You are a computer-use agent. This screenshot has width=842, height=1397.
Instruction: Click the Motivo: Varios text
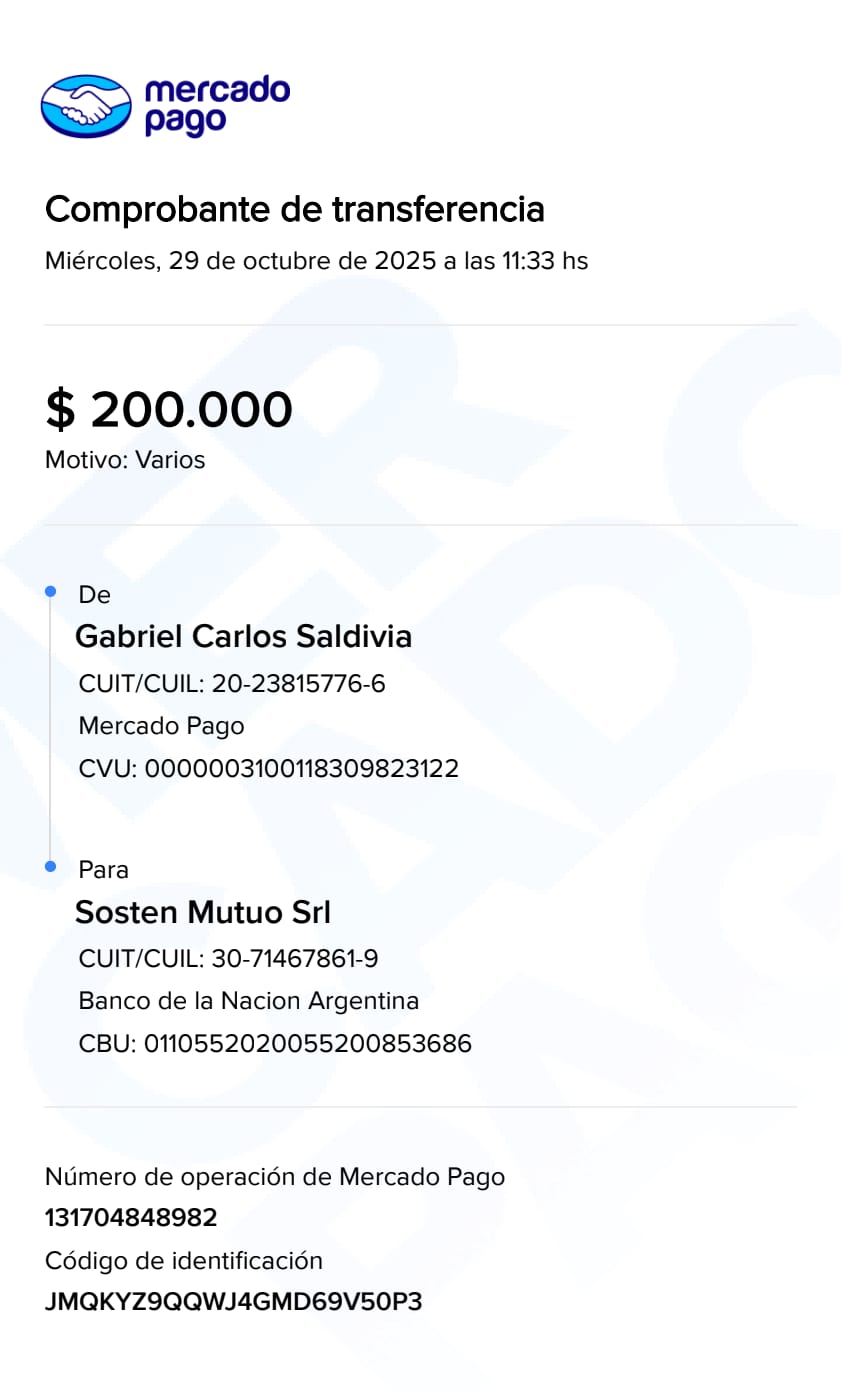point(125,461)
